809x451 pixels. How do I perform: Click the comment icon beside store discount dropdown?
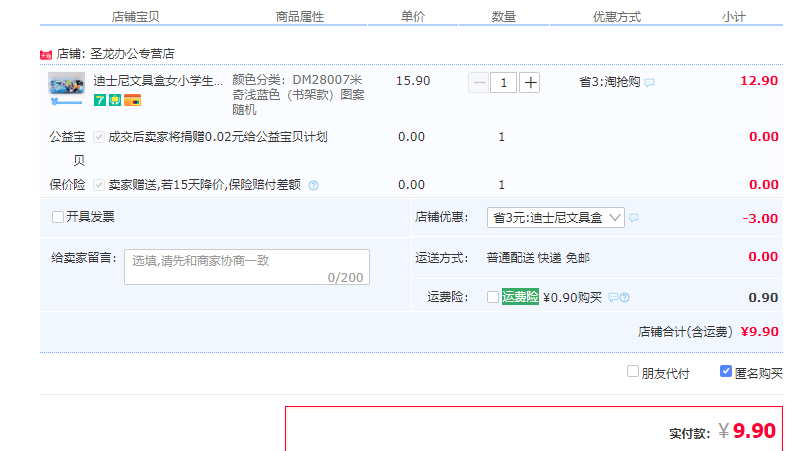click(634, 218)
